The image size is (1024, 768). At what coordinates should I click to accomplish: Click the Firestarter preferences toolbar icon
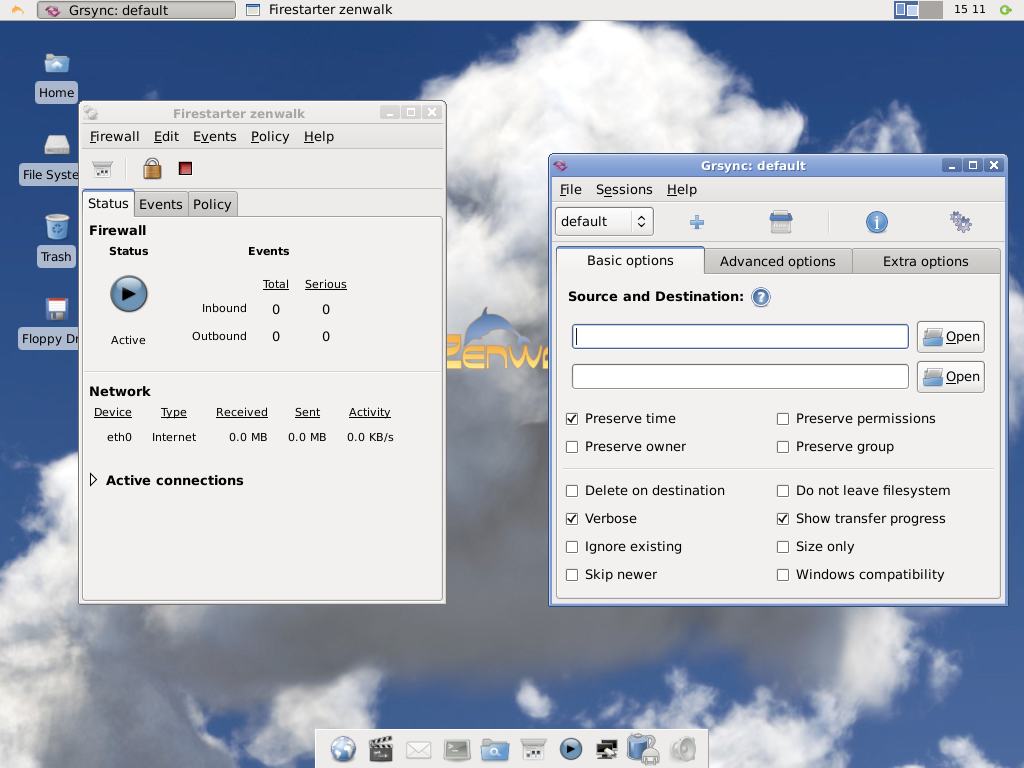tap(103, 169)
